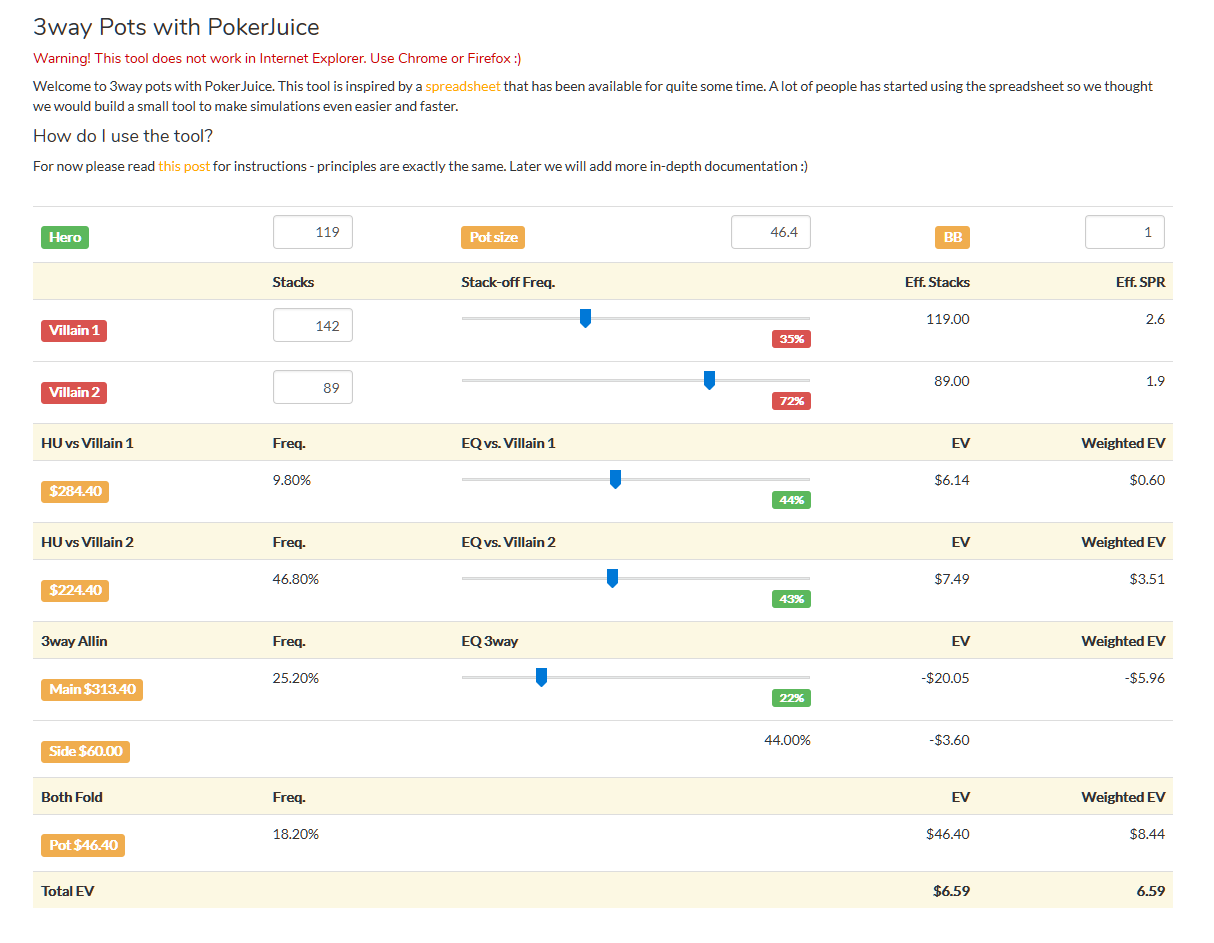Open the spreadsheet link in the intro
The image size is (1214, 943).
point(463,86)
